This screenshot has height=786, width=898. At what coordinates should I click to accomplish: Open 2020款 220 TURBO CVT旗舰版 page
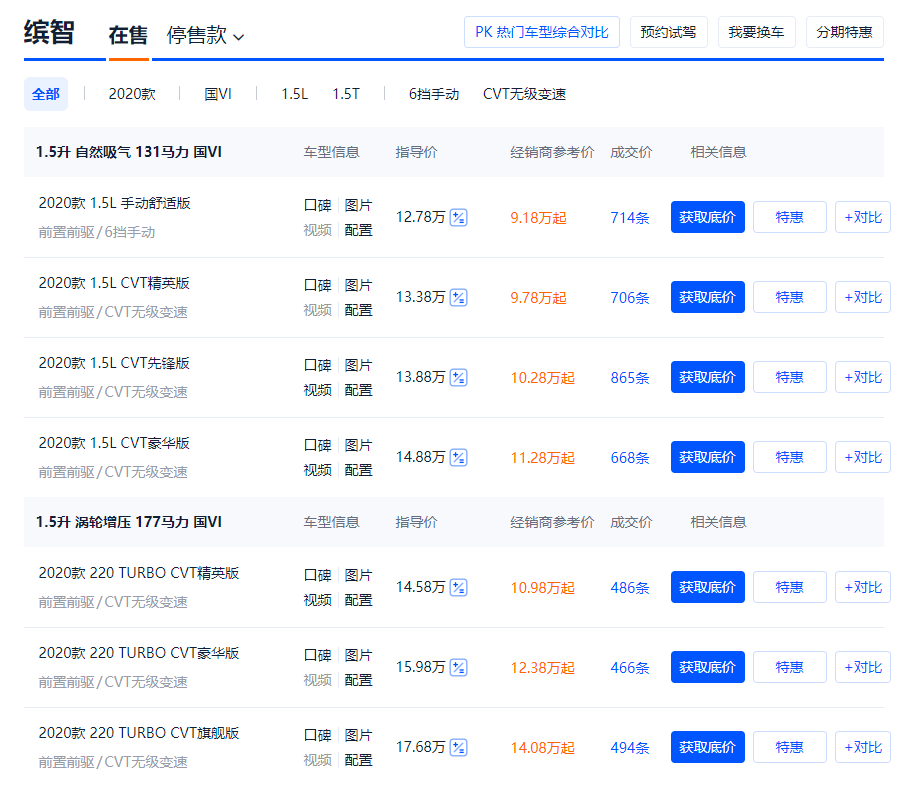point(139,733)
